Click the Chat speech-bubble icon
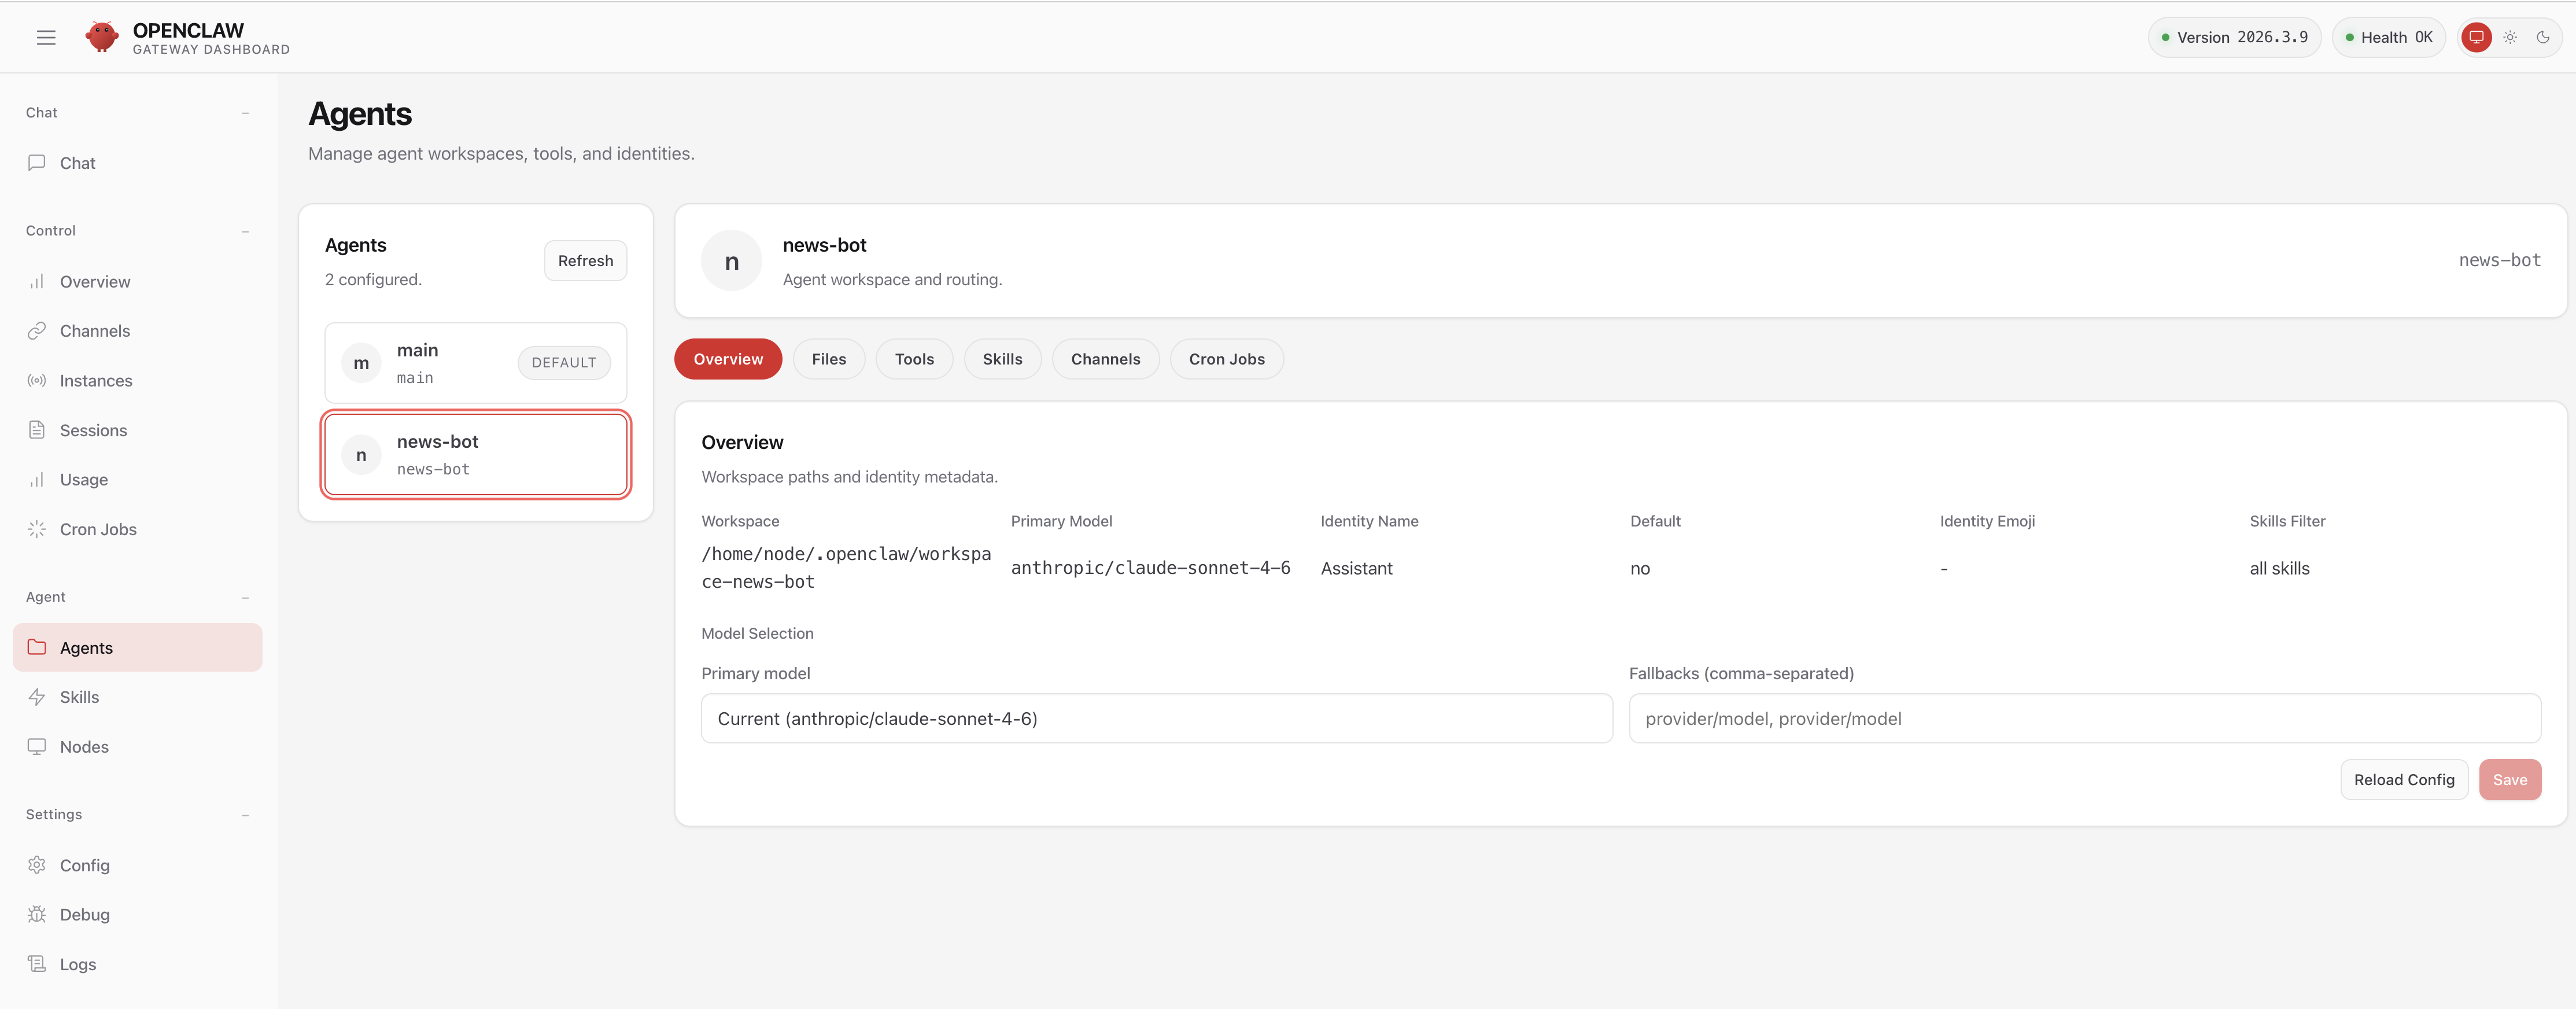 pyautogui.click(x=37, y=163)
